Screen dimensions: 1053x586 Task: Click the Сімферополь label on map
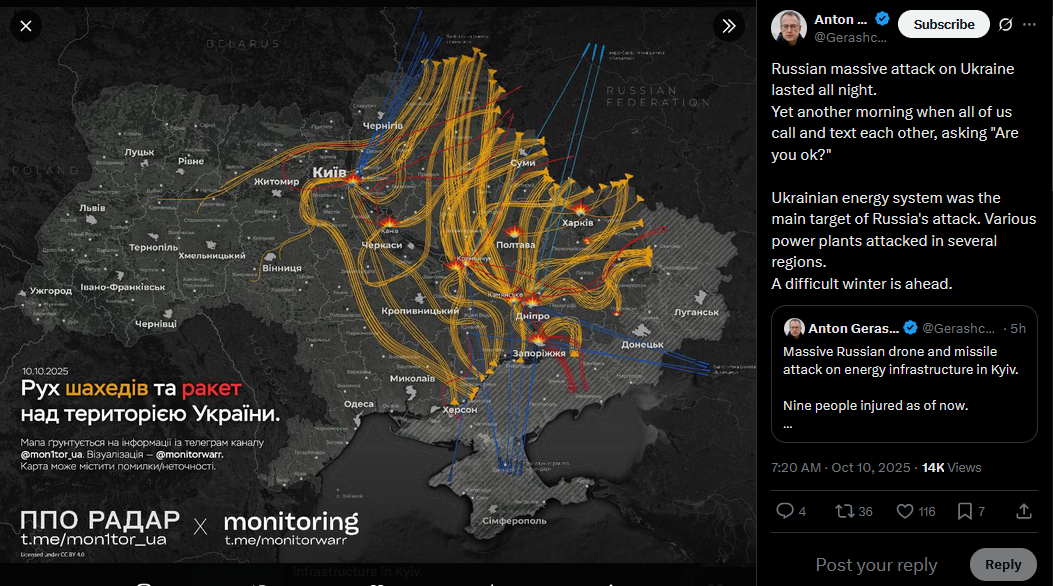(514, 521)
